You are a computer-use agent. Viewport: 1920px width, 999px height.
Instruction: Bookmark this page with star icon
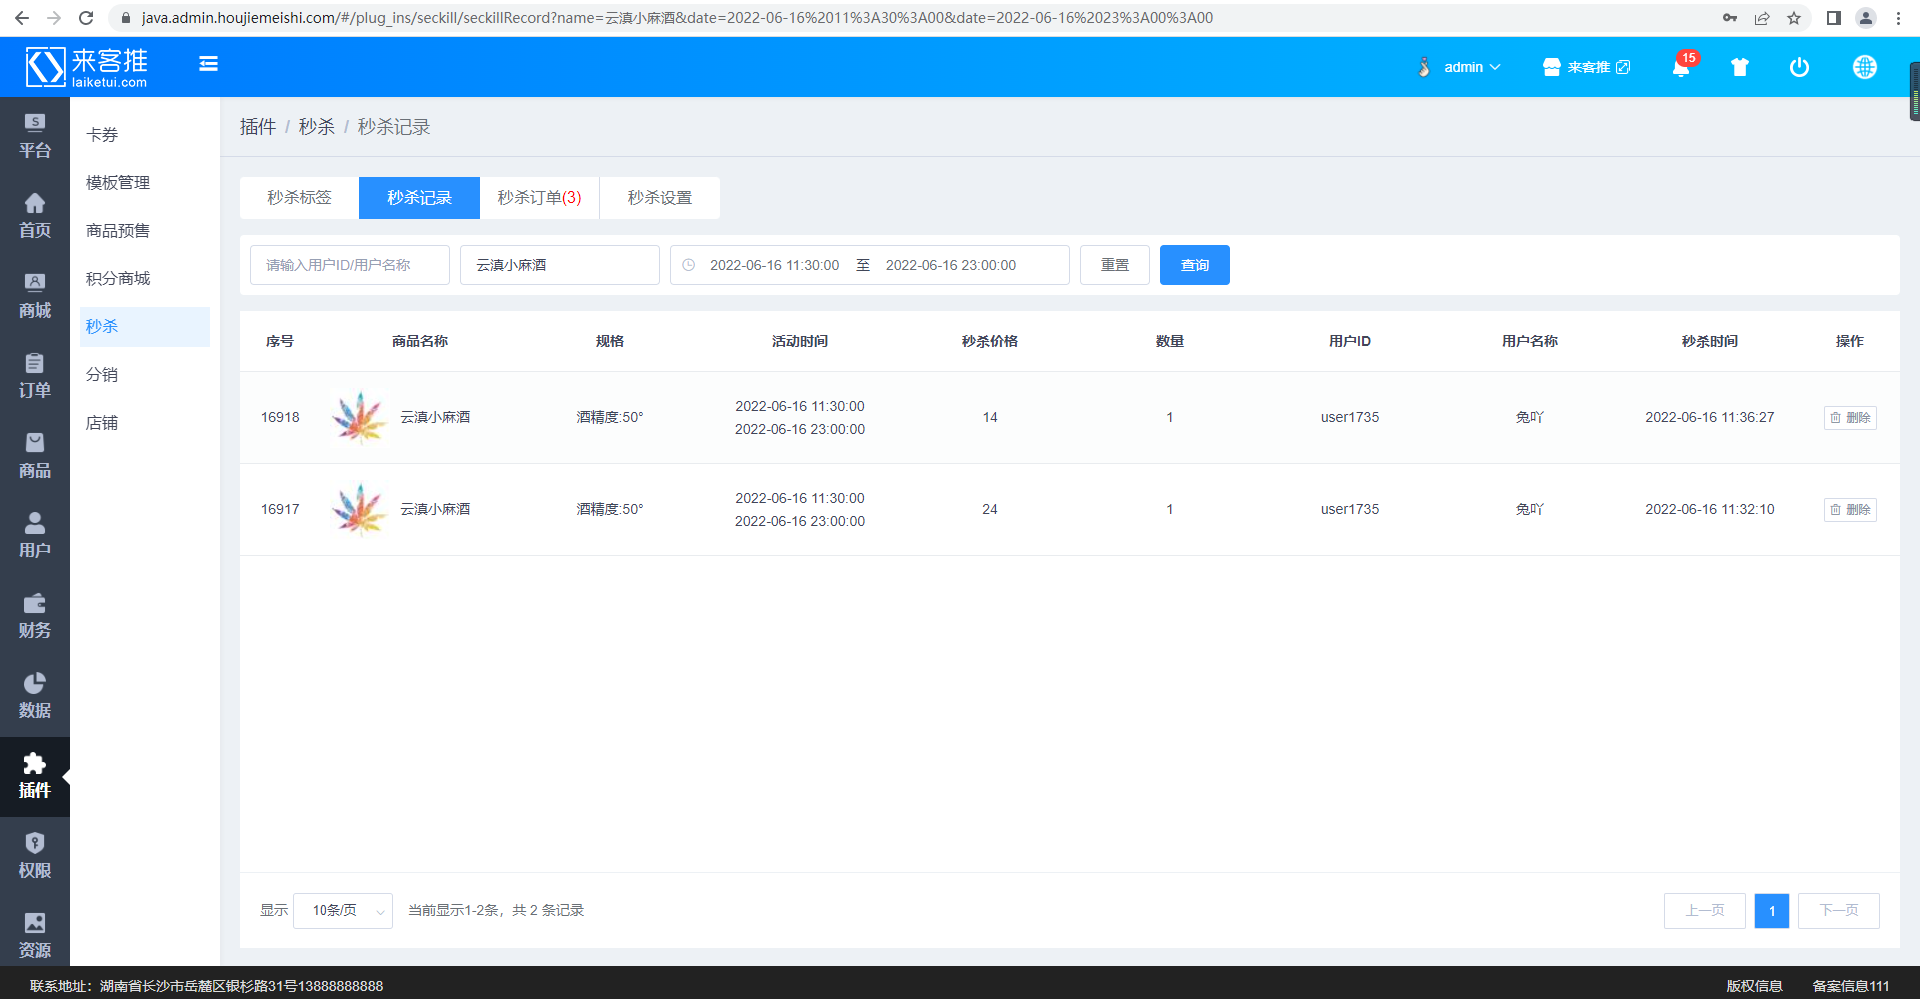pos(1794,18)
